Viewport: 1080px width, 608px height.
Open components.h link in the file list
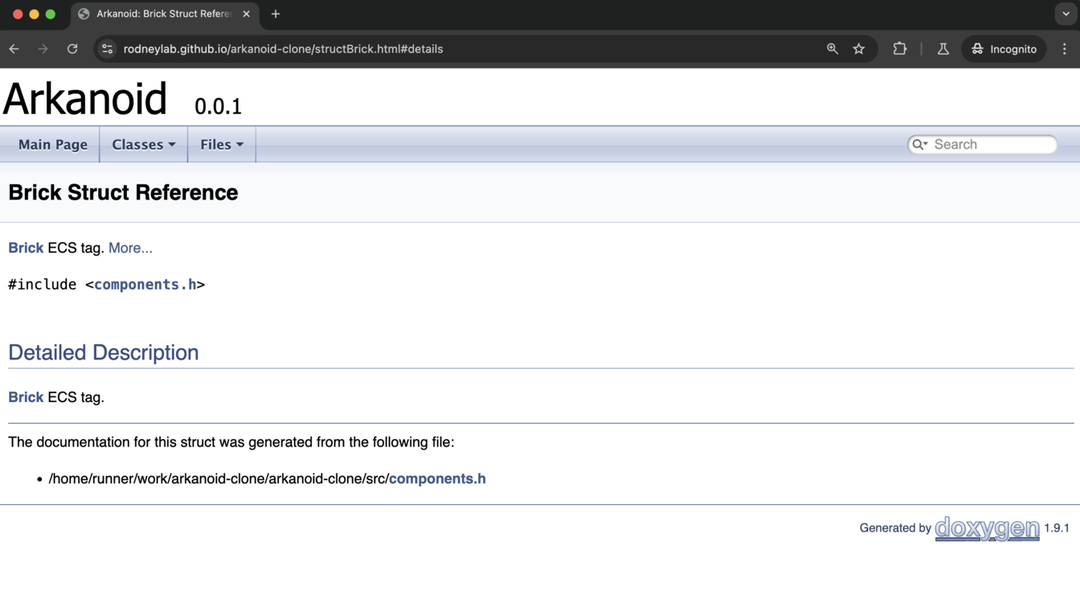click(x=437, y=479)
